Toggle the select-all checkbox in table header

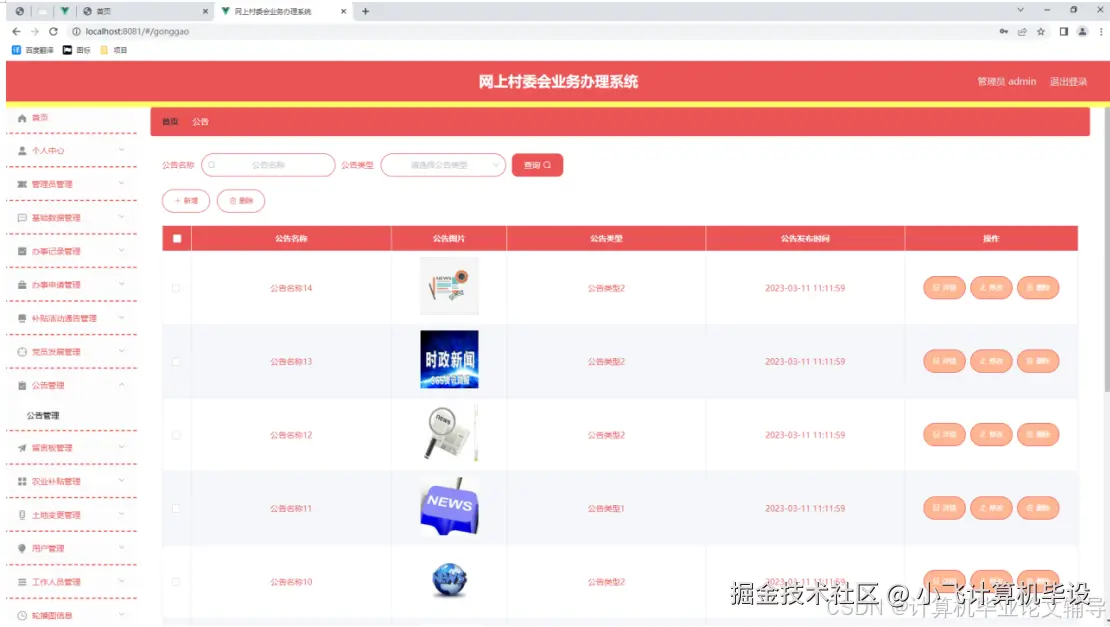coord(177,238)
